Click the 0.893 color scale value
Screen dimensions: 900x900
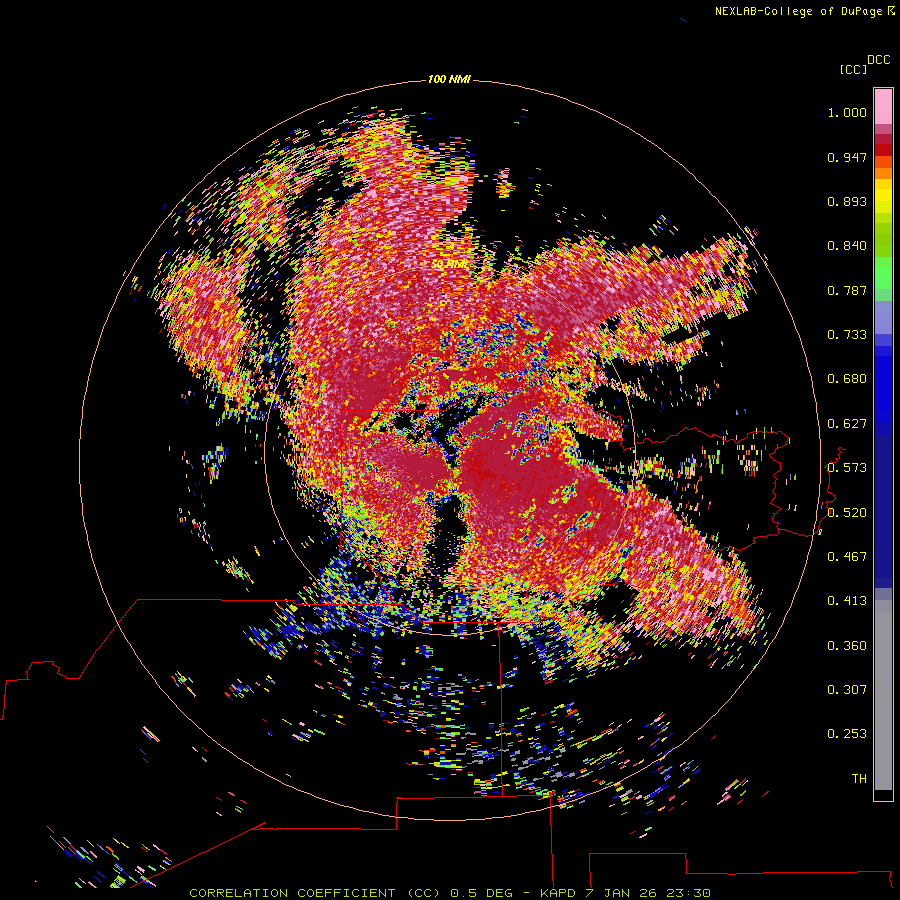click(847, 201)
